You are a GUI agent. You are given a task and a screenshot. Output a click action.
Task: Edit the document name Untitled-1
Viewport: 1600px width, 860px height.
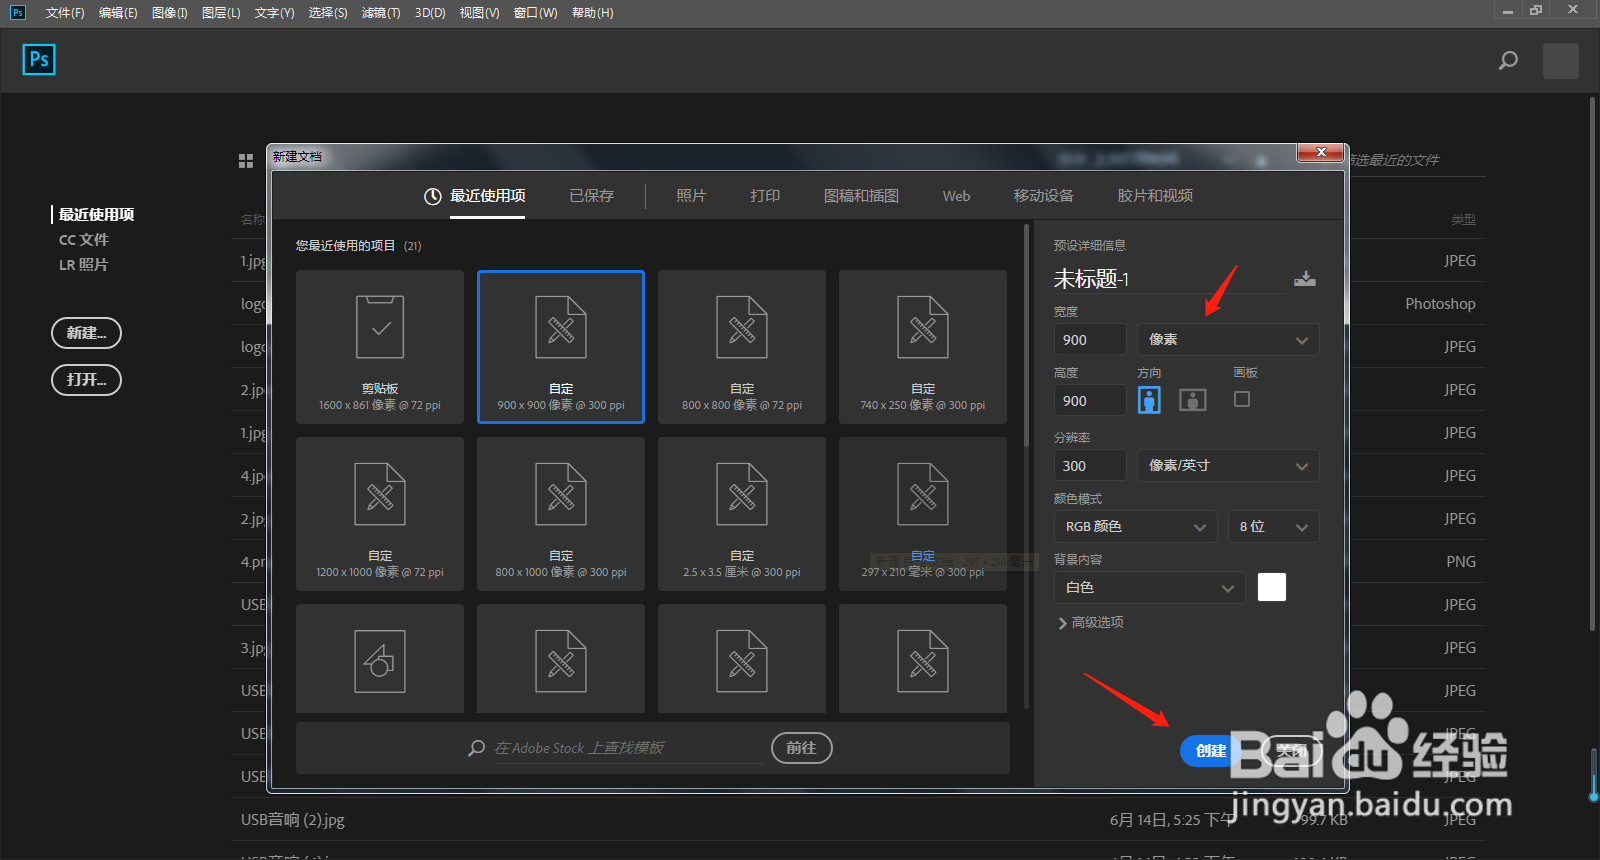pos(1168,279)
